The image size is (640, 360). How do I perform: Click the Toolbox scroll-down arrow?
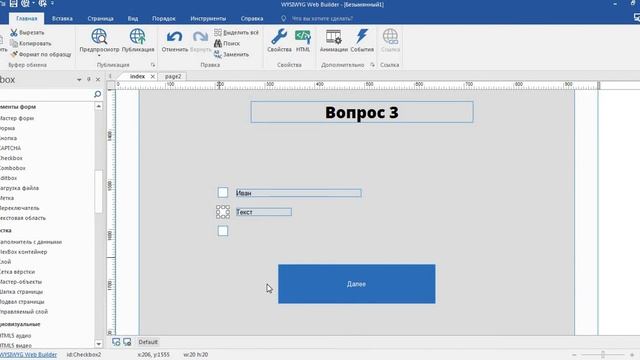pos(98,344)
